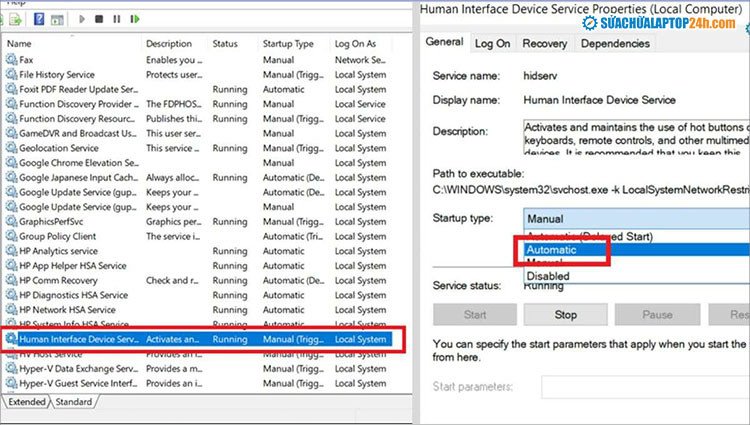750x425 pixels.
Task: Click the path to executable svchost.exe text
Action: click(591, 190)
